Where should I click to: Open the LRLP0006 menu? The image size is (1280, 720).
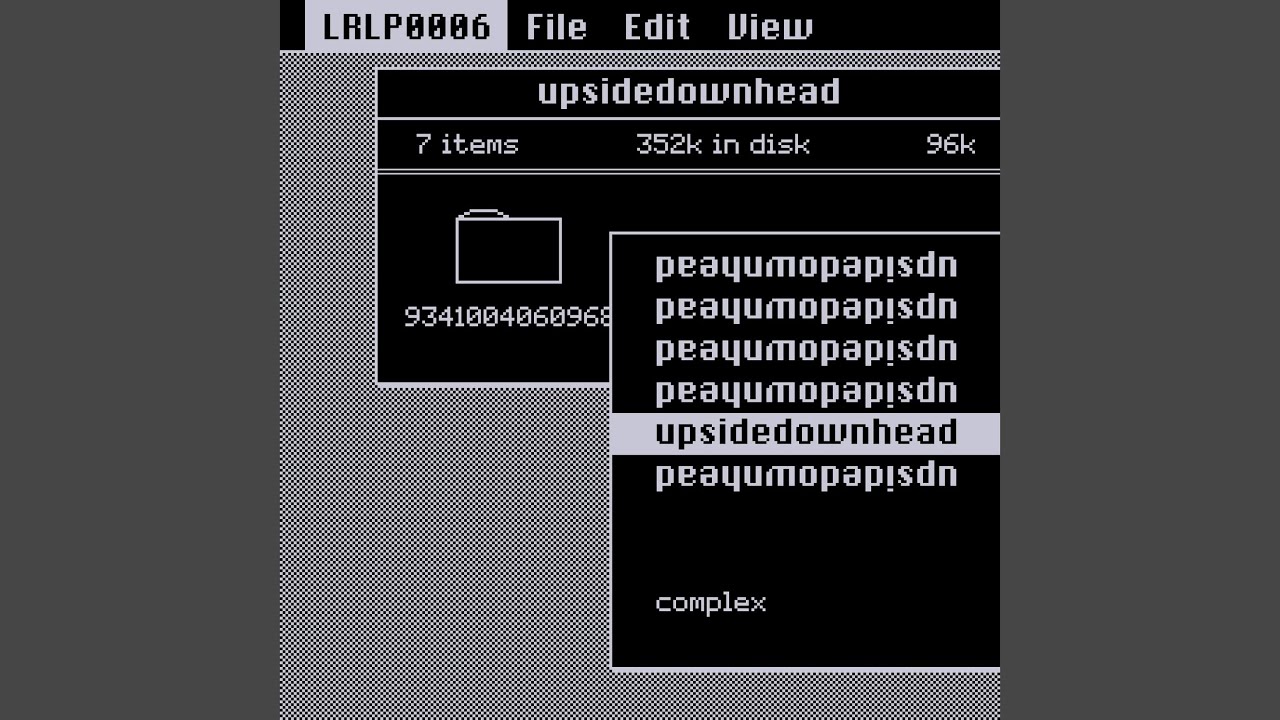(406, 25)
